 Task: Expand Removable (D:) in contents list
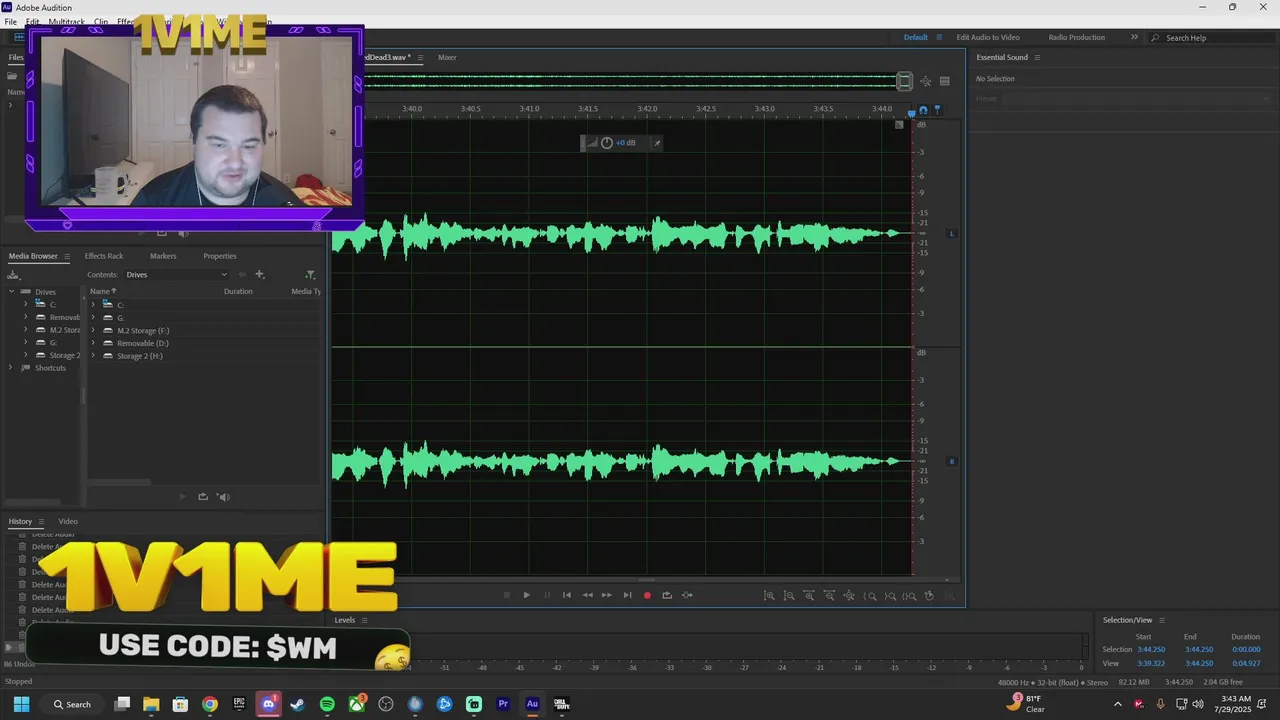pos(93,343)
